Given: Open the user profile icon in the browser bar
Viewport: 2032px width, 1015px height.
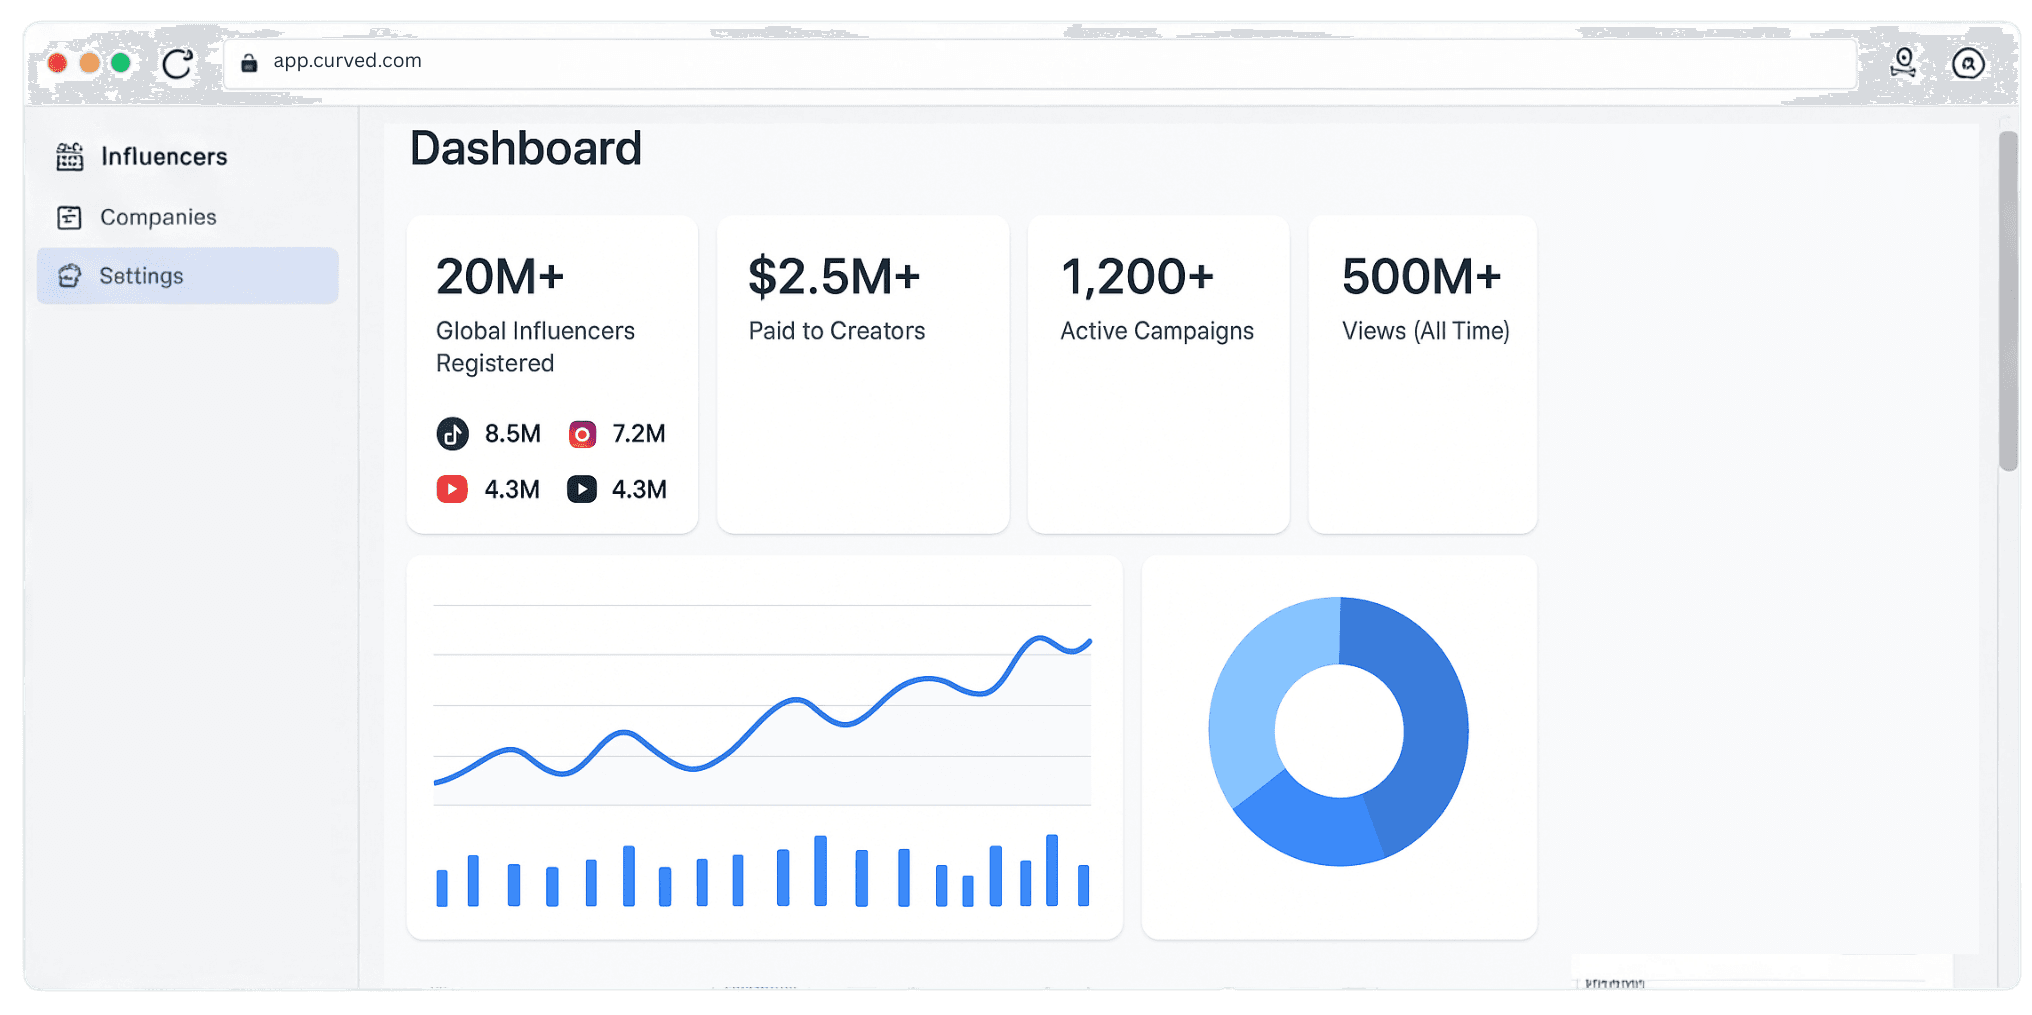Looking at the screenshot, I should (1903, 63).
